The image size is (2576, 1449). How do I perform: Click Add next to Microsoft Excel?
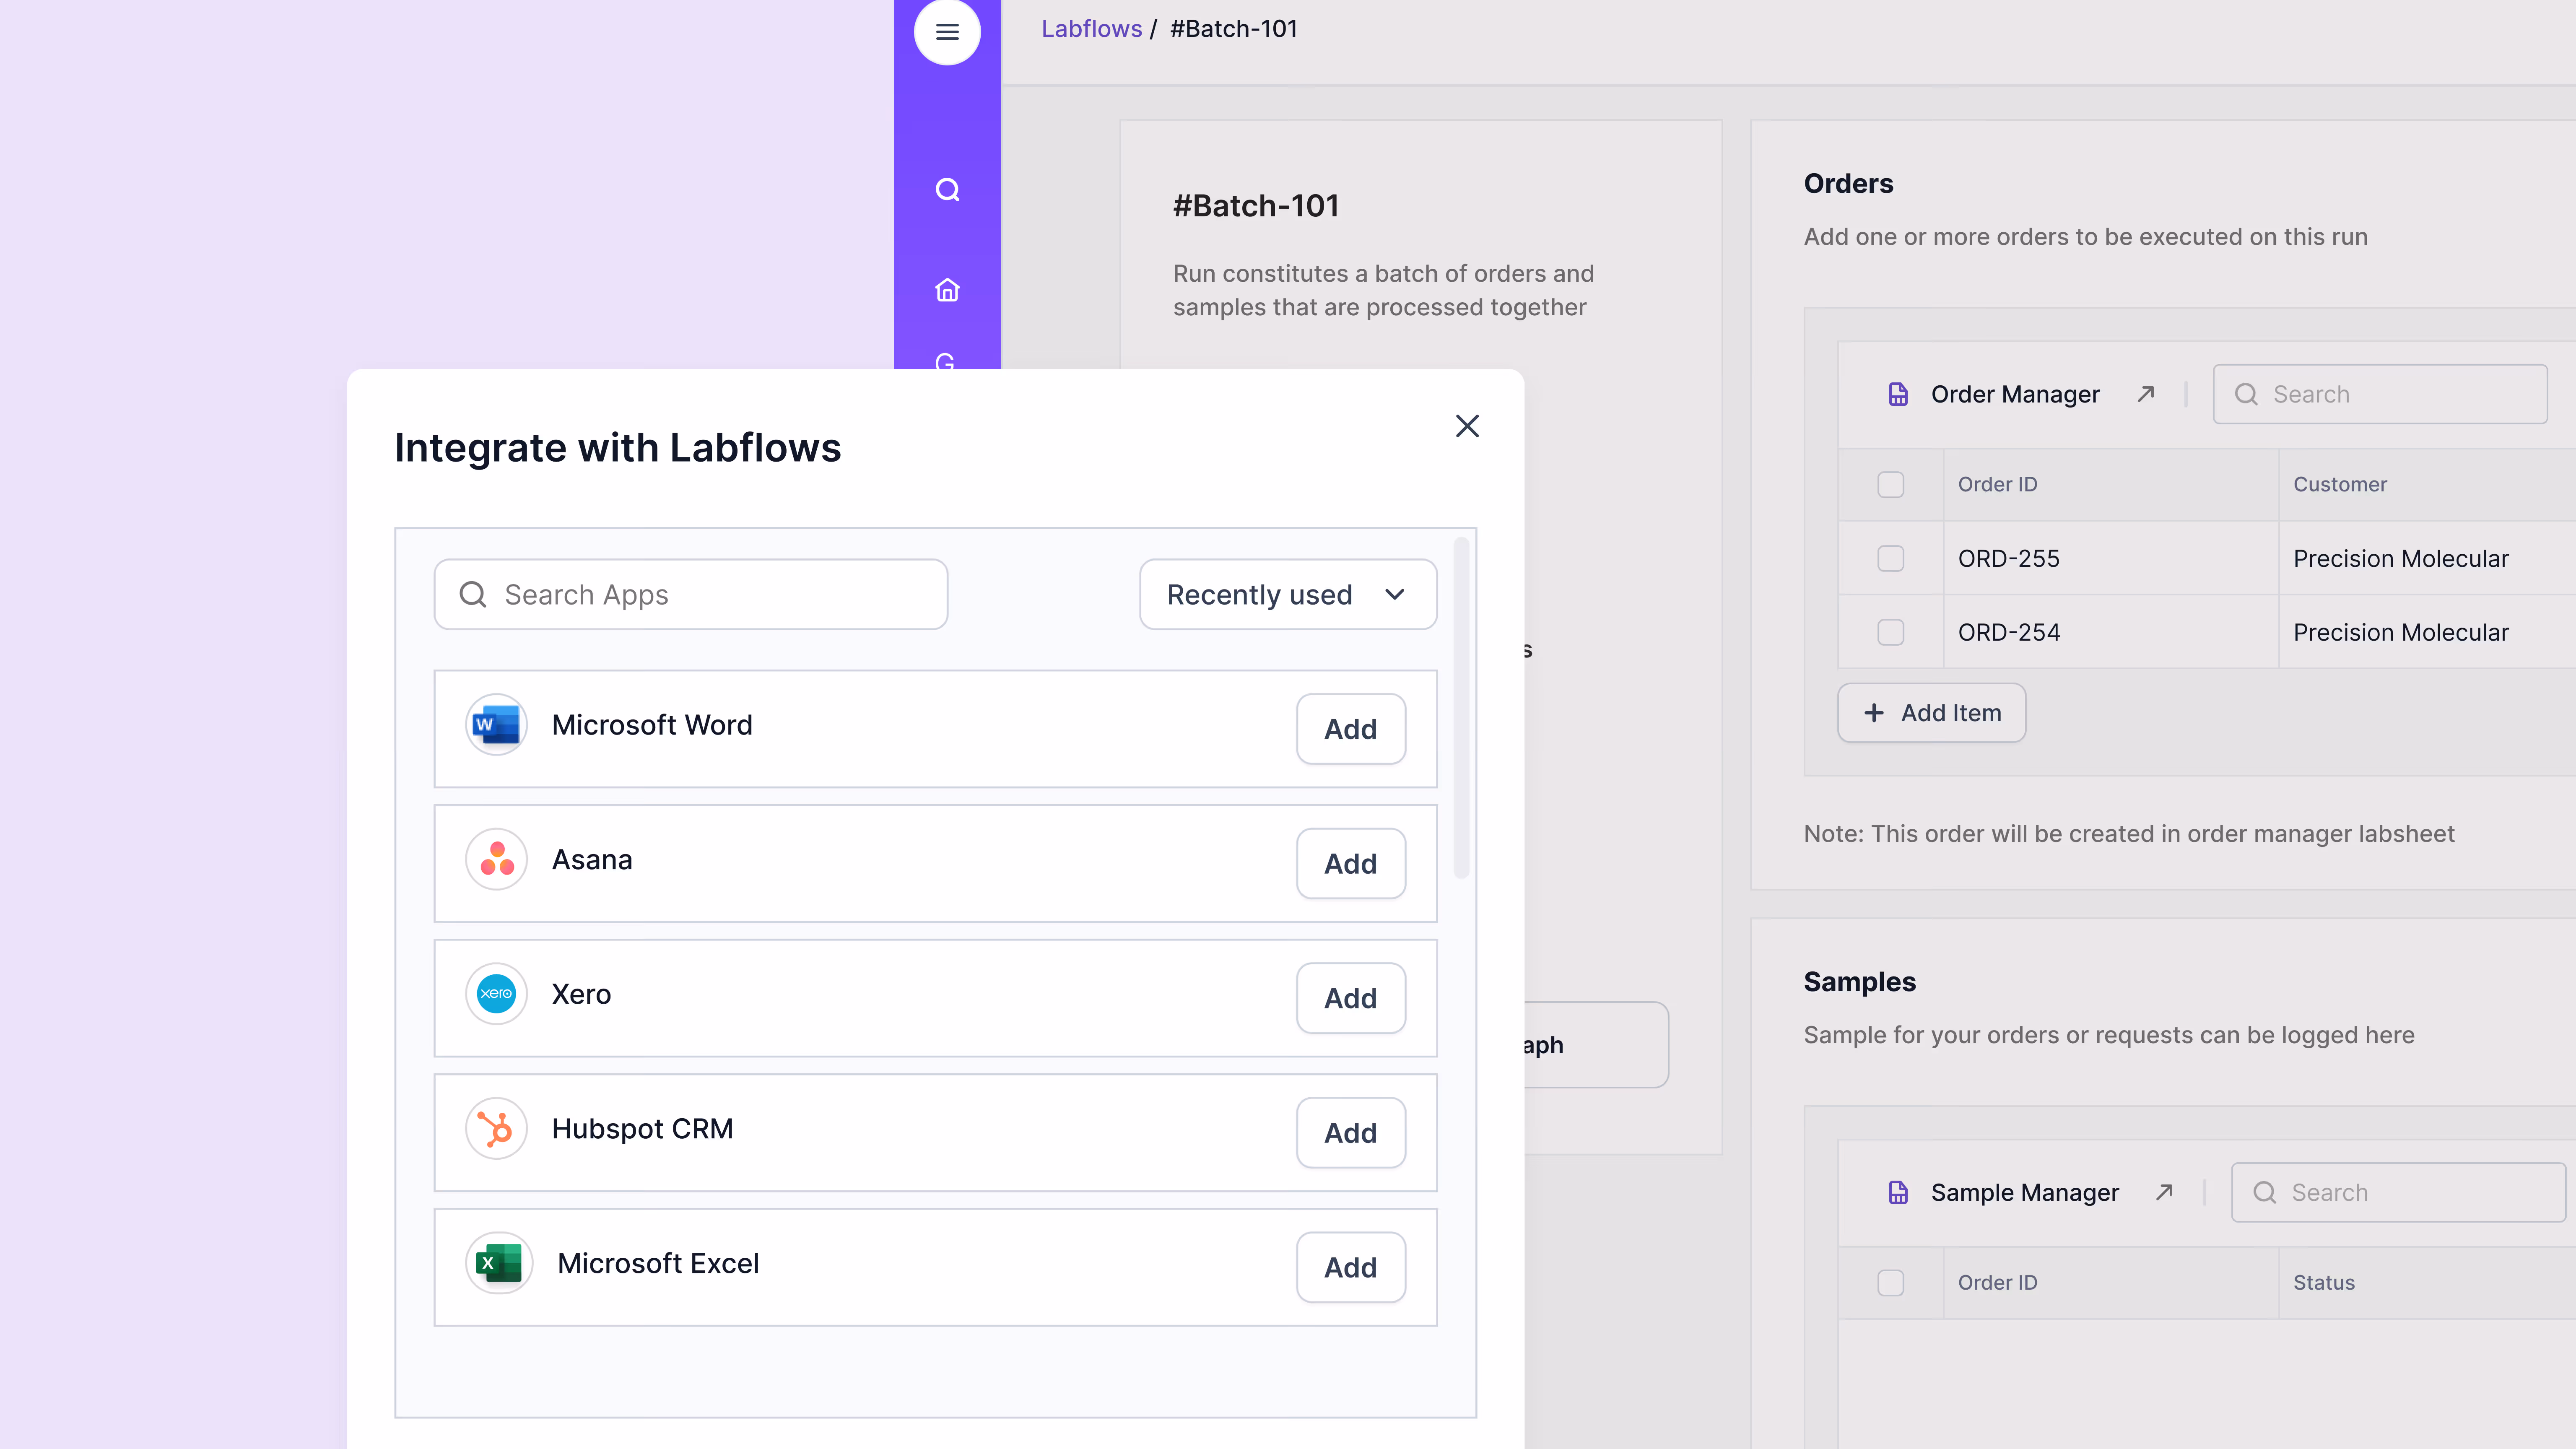[1350, 1267]
